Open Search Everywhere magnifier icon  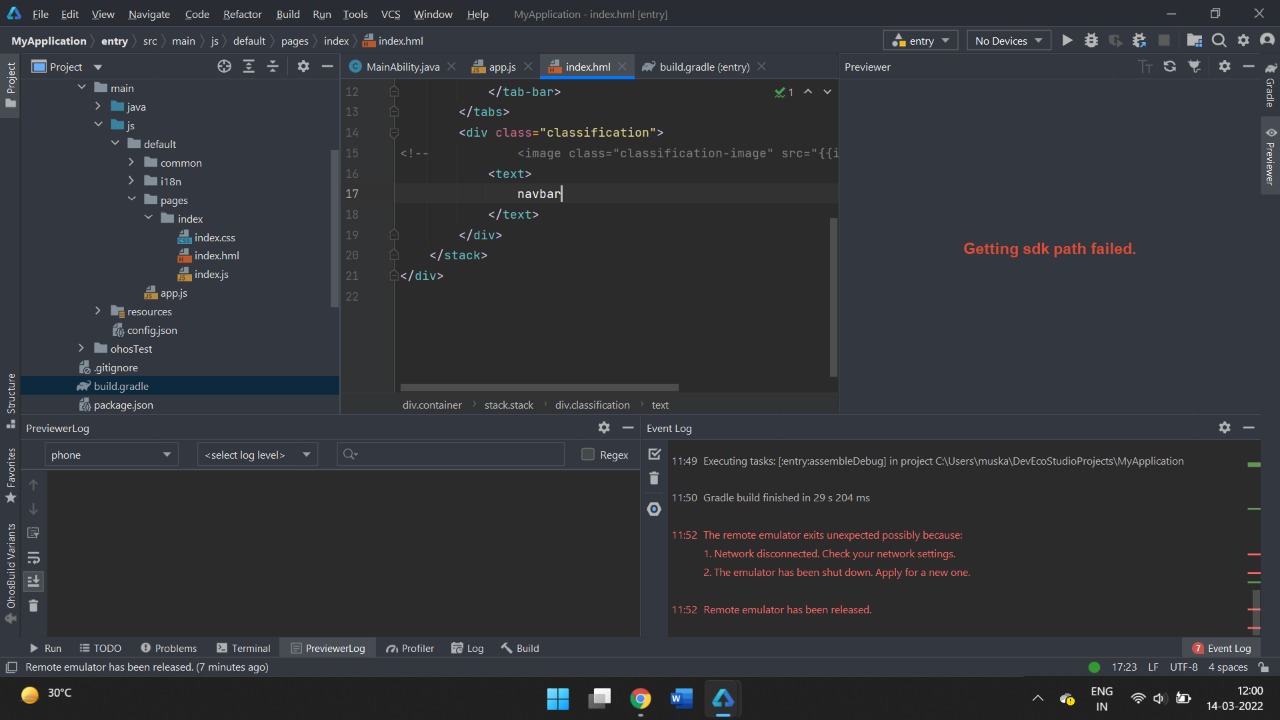point(1219,41)
